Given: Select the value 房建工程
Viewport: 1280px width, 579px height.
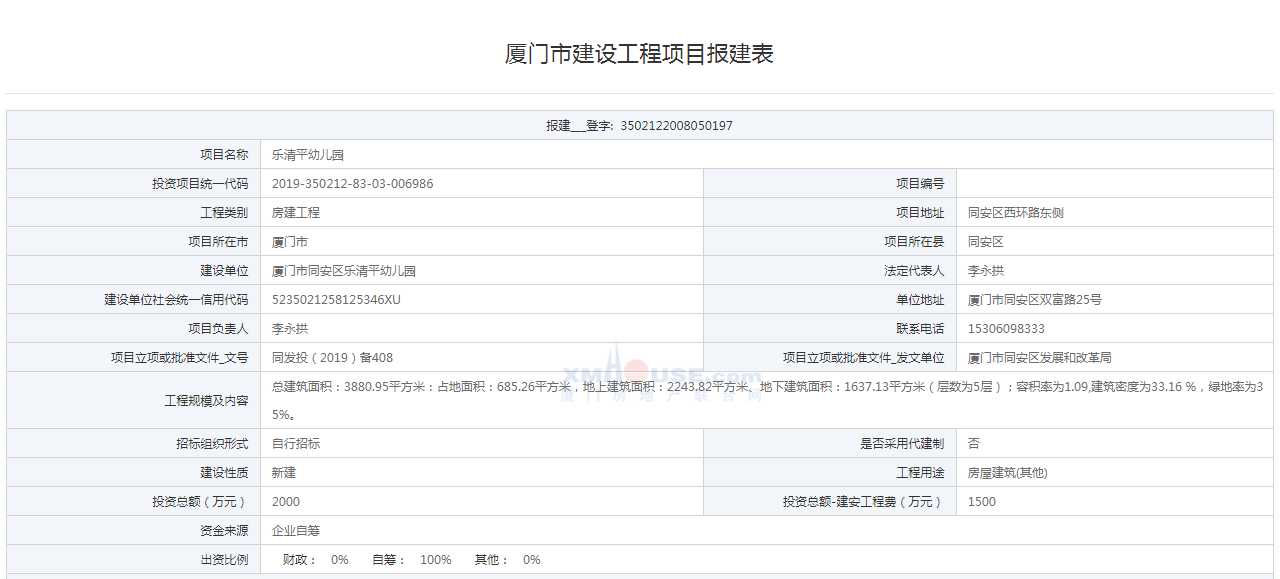Looking at the screenshot, I should (x=296, y=213).
